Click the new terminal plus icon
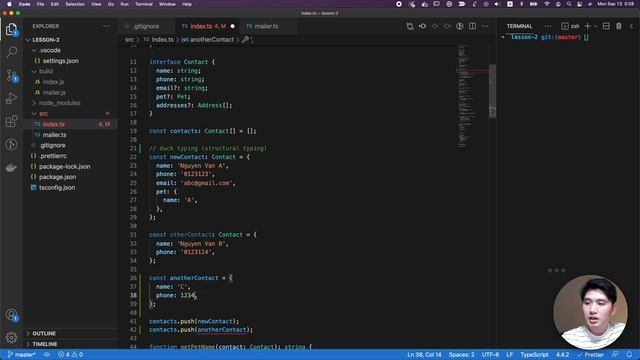The width and height of the screenshot is (640, 360). click(588, 26)
